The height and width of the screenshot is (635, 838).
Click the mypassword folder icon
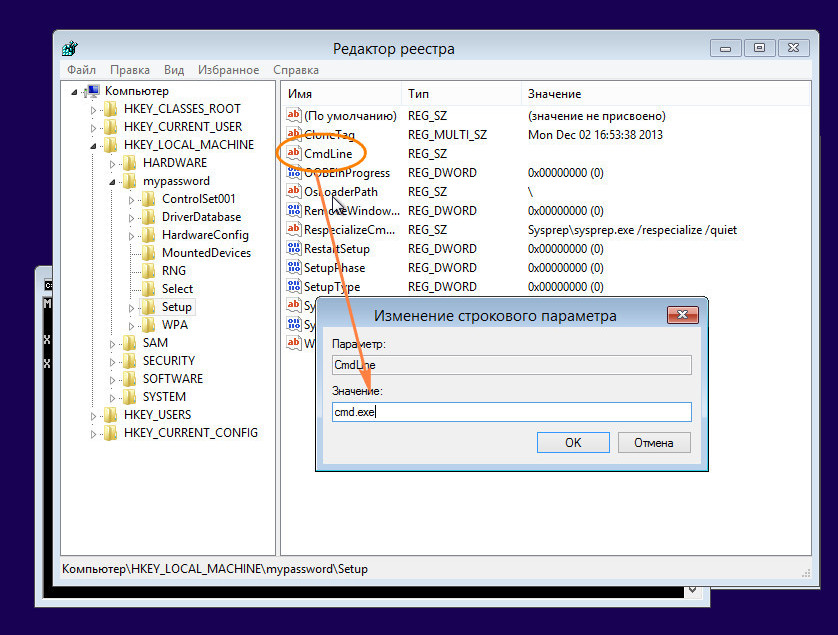(131, 181)
